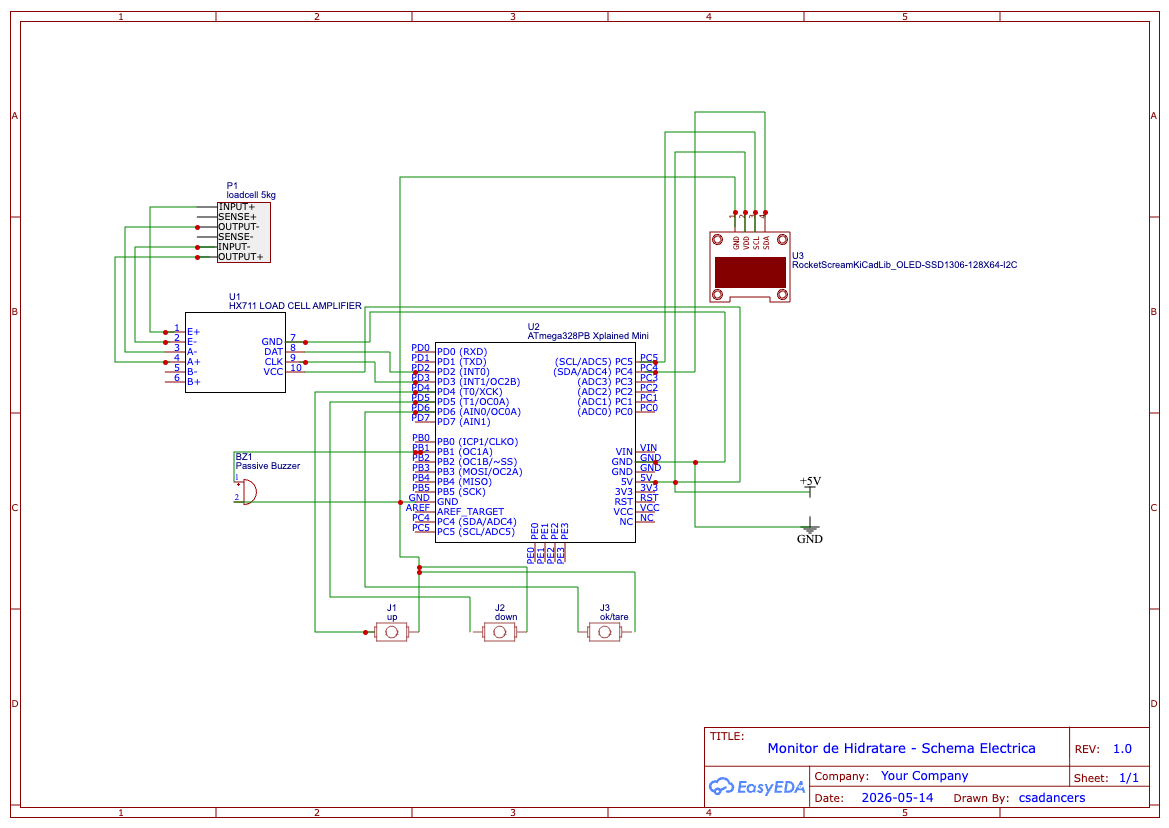The height and width of the screenshot is (828, 1169).
Task: Click the sheet number '1/1'
Action: click(x=1129, y=778)
